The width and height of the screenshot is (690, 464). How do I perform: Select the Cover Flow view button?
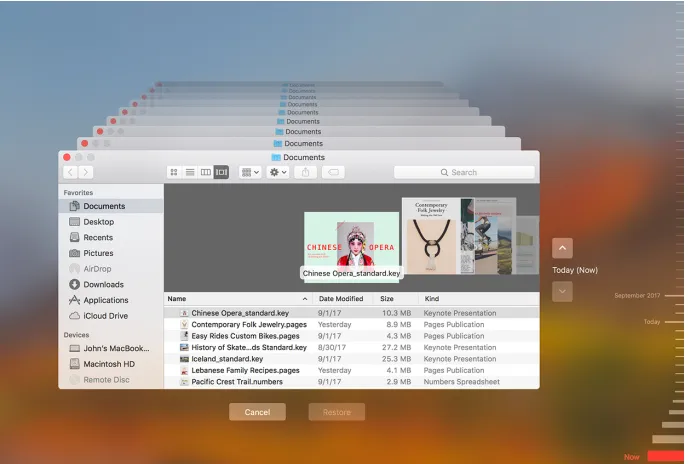pos(221,172)
